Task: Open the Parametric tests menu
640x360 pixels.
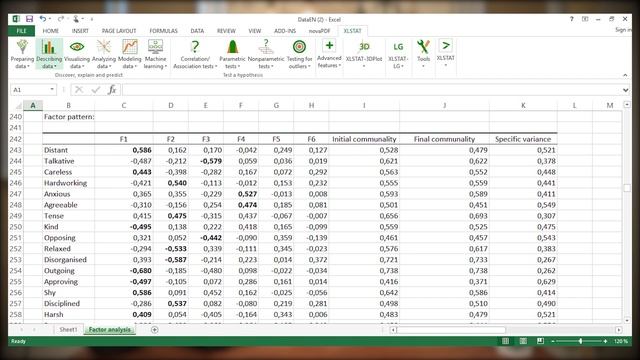Action: [x=232, y=54]
